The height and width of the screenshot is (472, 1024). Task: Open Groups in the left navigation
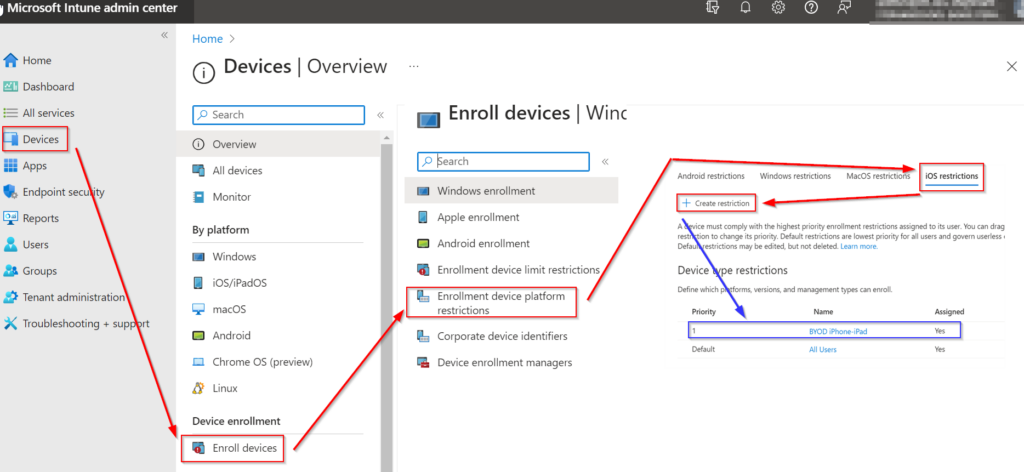(x=31, y=270)
